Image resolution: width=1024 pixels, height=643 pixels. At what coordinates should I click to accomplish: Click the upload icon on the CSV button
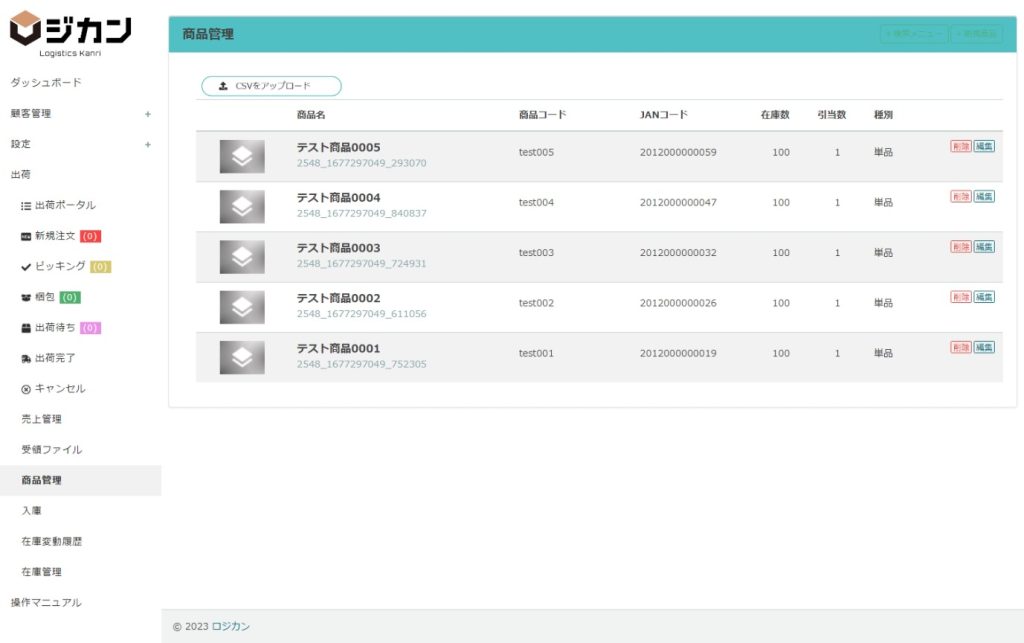click(223, 86)
